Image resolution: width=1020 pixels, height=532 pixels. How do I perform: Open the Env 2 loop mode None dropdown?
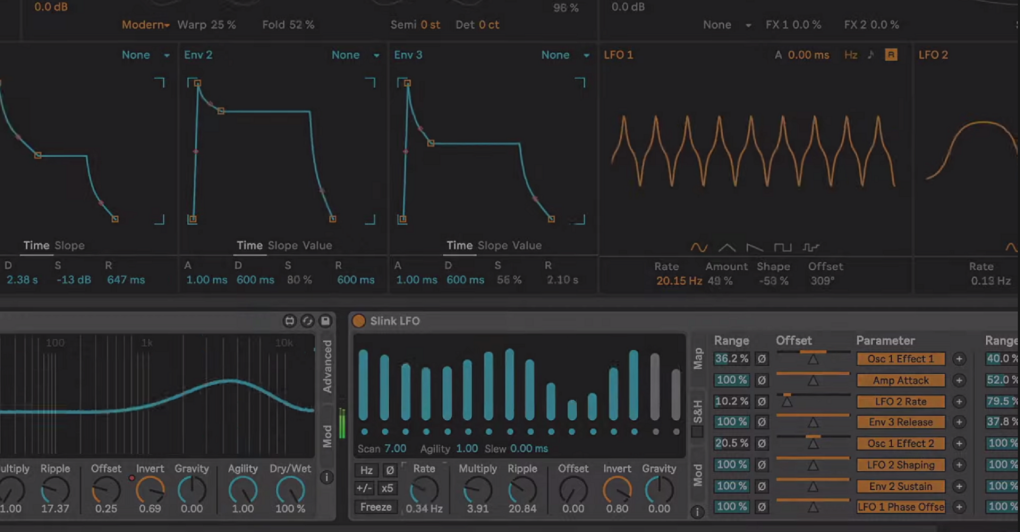pos(355,55)
